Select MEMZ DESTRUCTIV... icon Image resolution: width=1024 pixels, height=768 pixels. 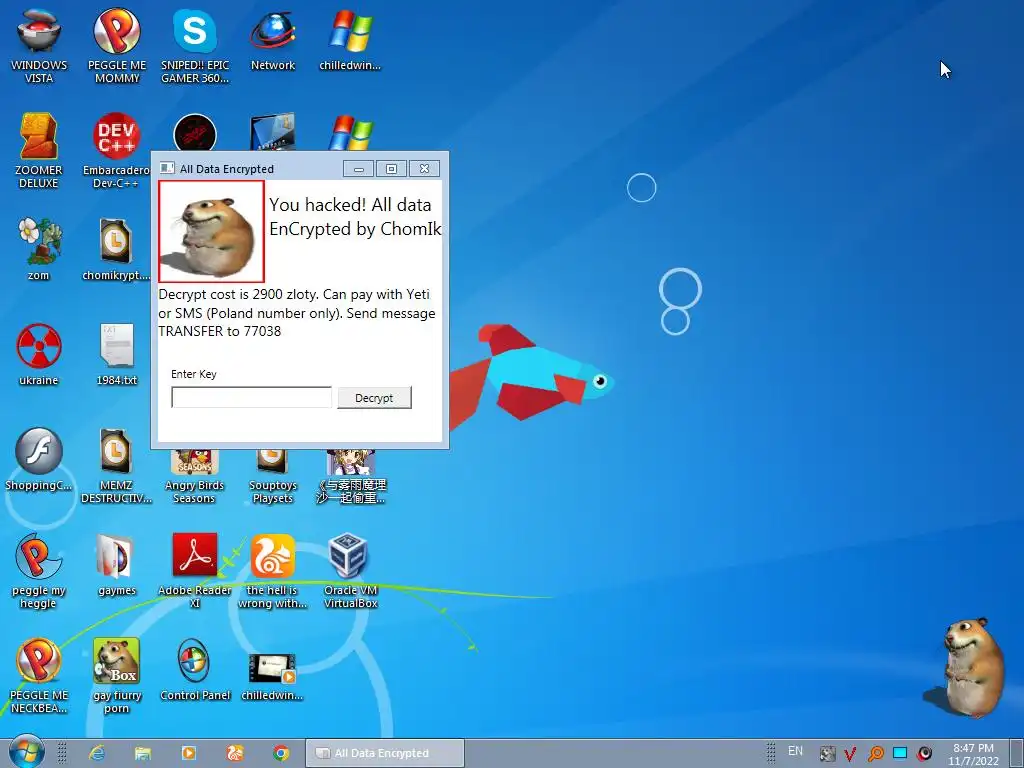tap(116, 466)
